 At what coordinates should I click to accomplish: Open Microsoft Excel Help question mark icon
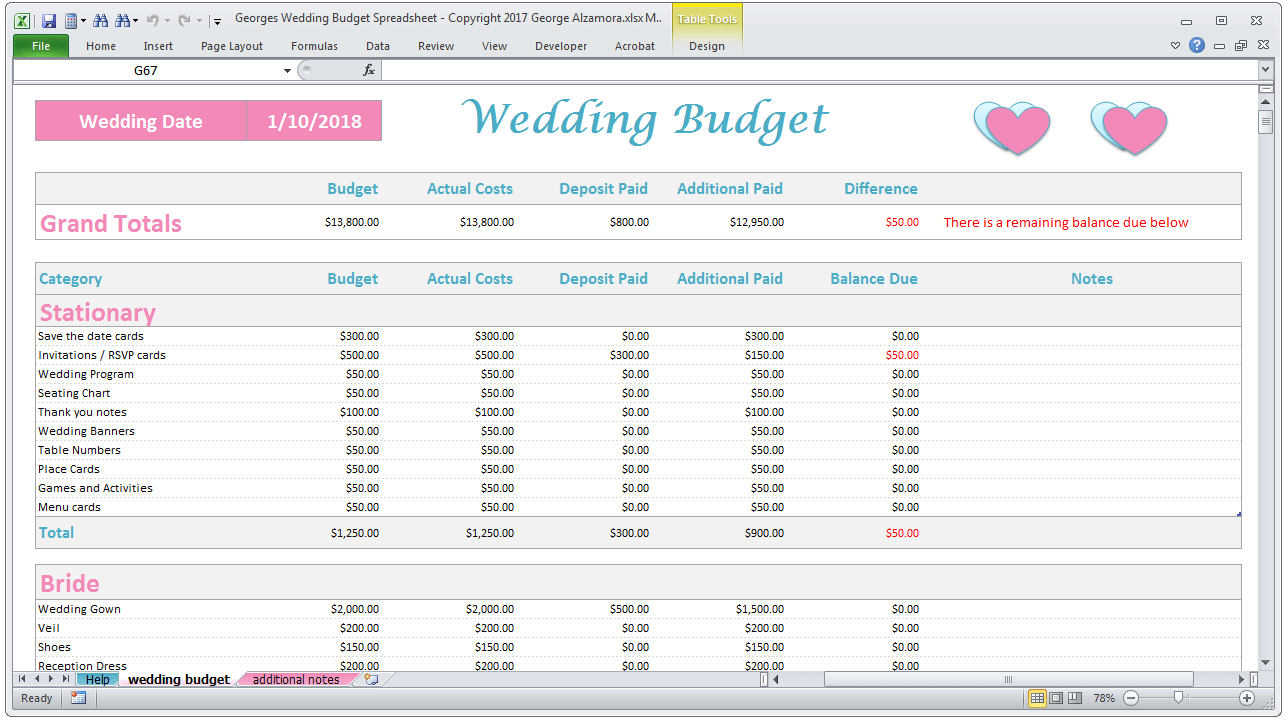coord(1197,45)
